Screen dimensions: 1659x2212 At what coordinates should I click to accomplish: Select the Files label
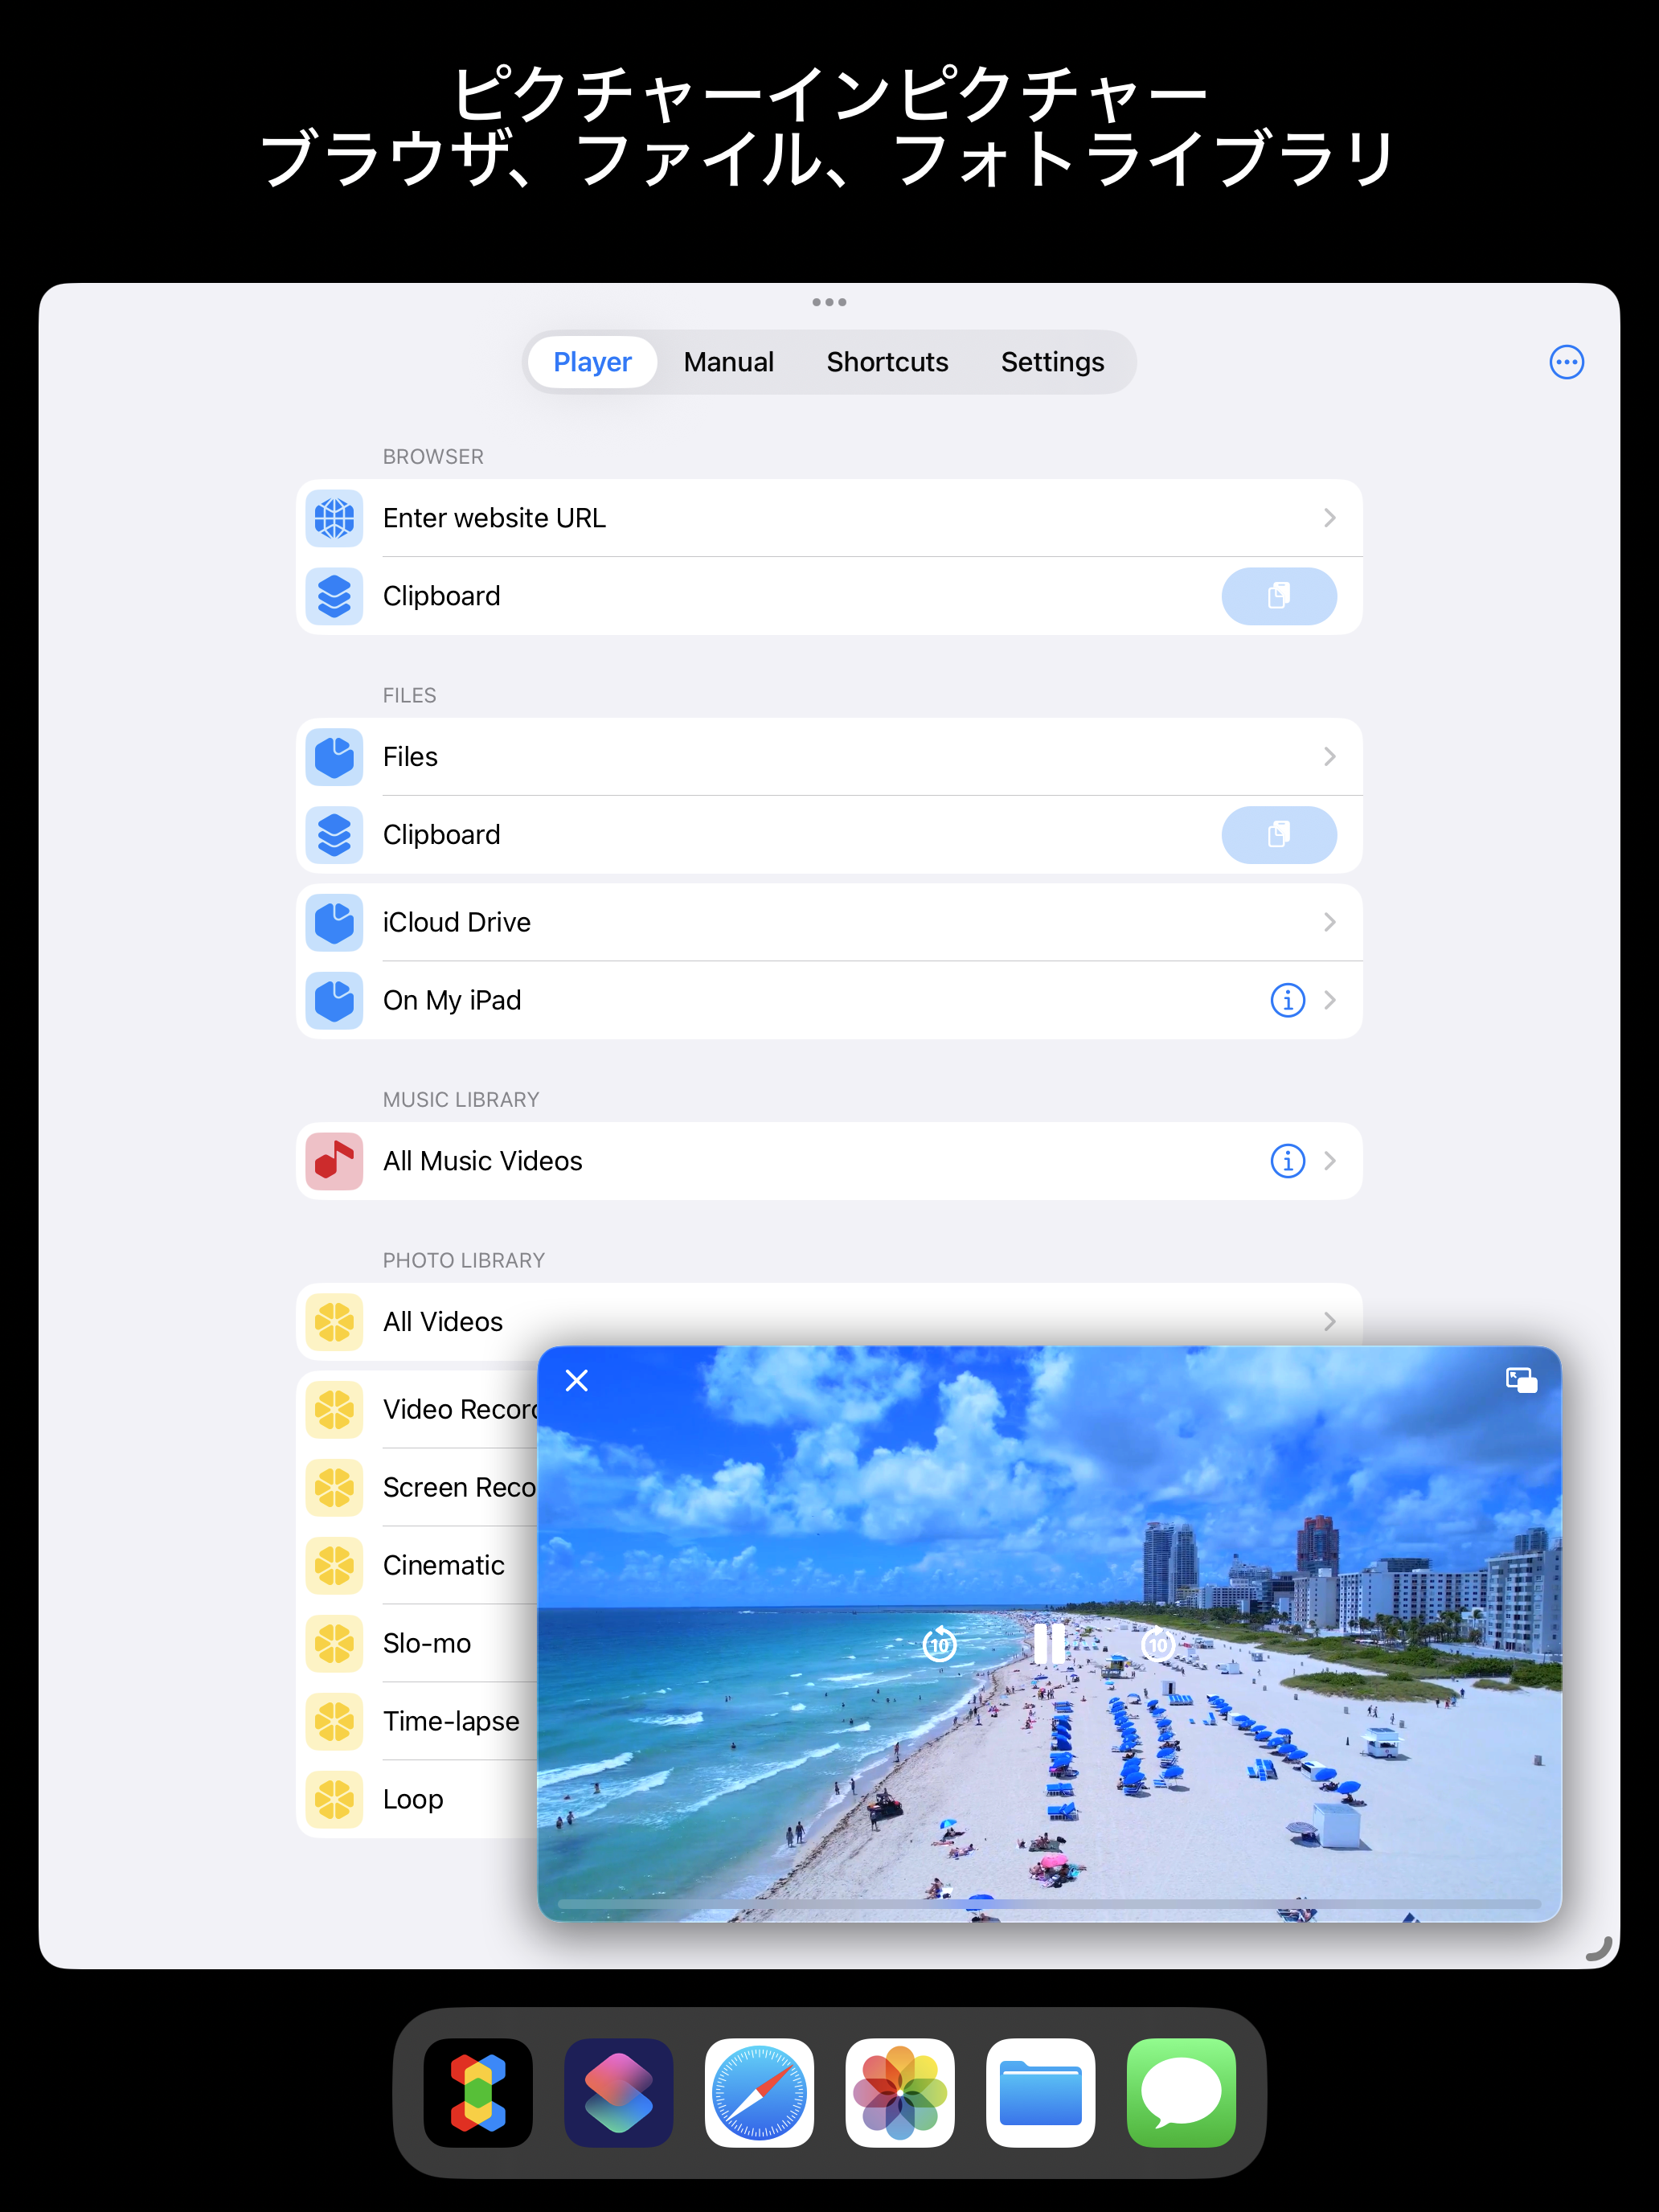(410, 757)
